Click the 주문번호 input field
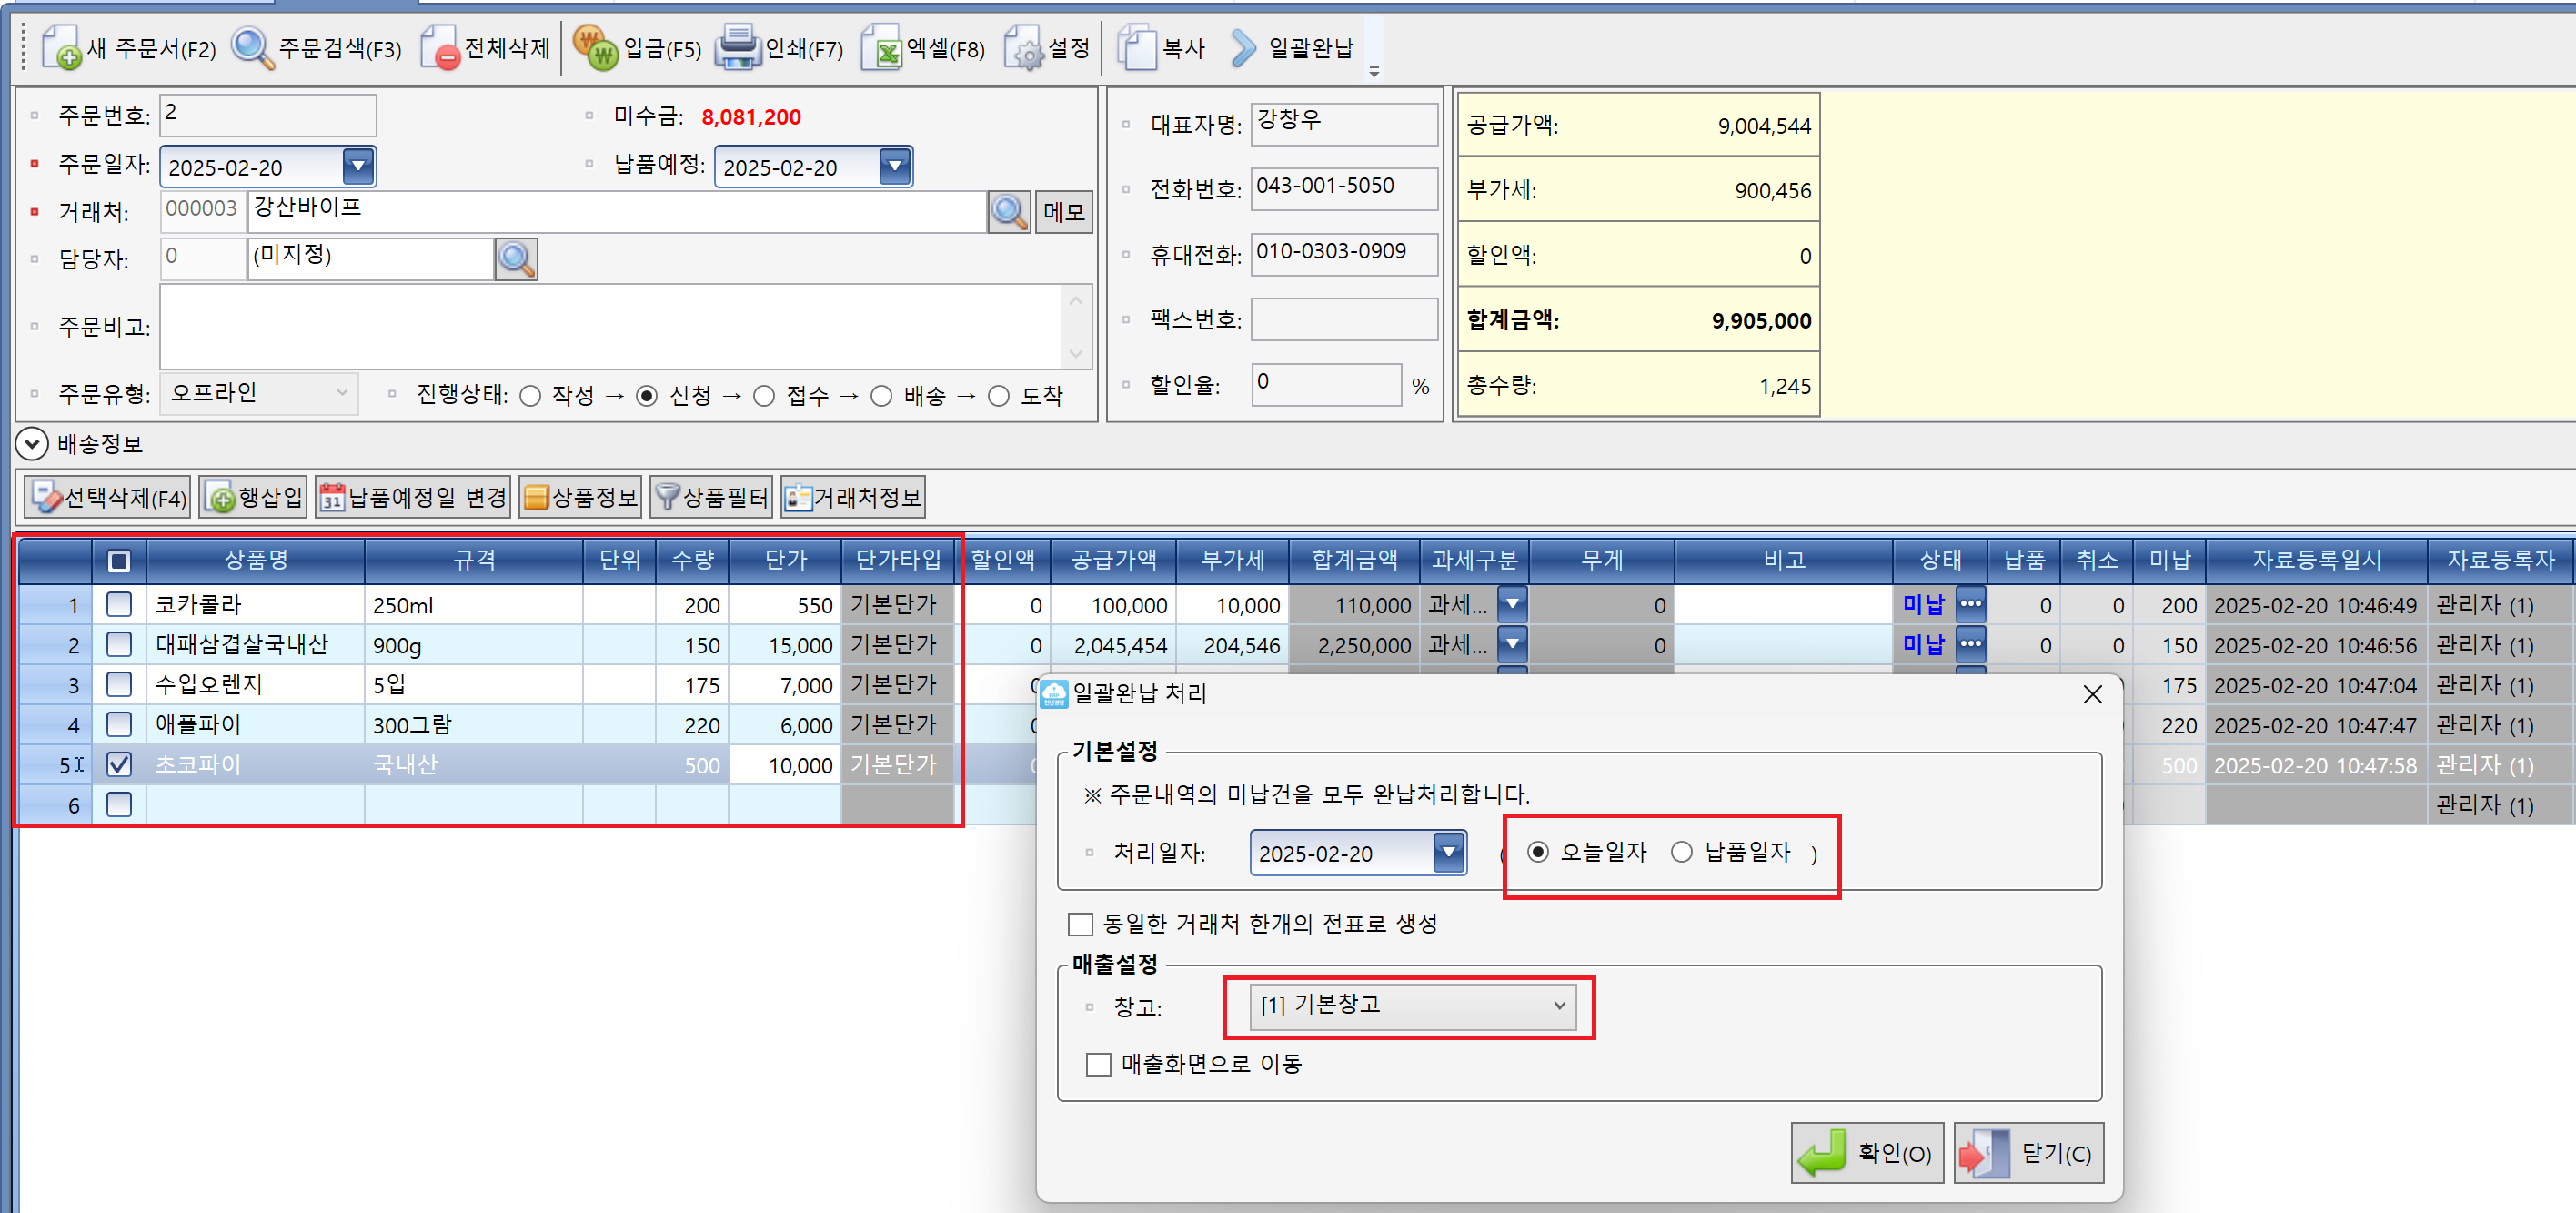Screen dimensions: 2576x1213 pyautogui.click(x=268, y=115)
